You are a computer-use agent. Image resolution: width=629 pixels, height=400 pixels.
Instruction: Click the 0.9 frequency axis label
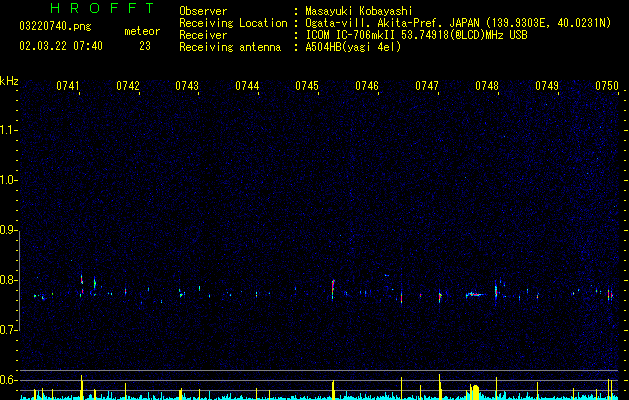coord(8,230)
